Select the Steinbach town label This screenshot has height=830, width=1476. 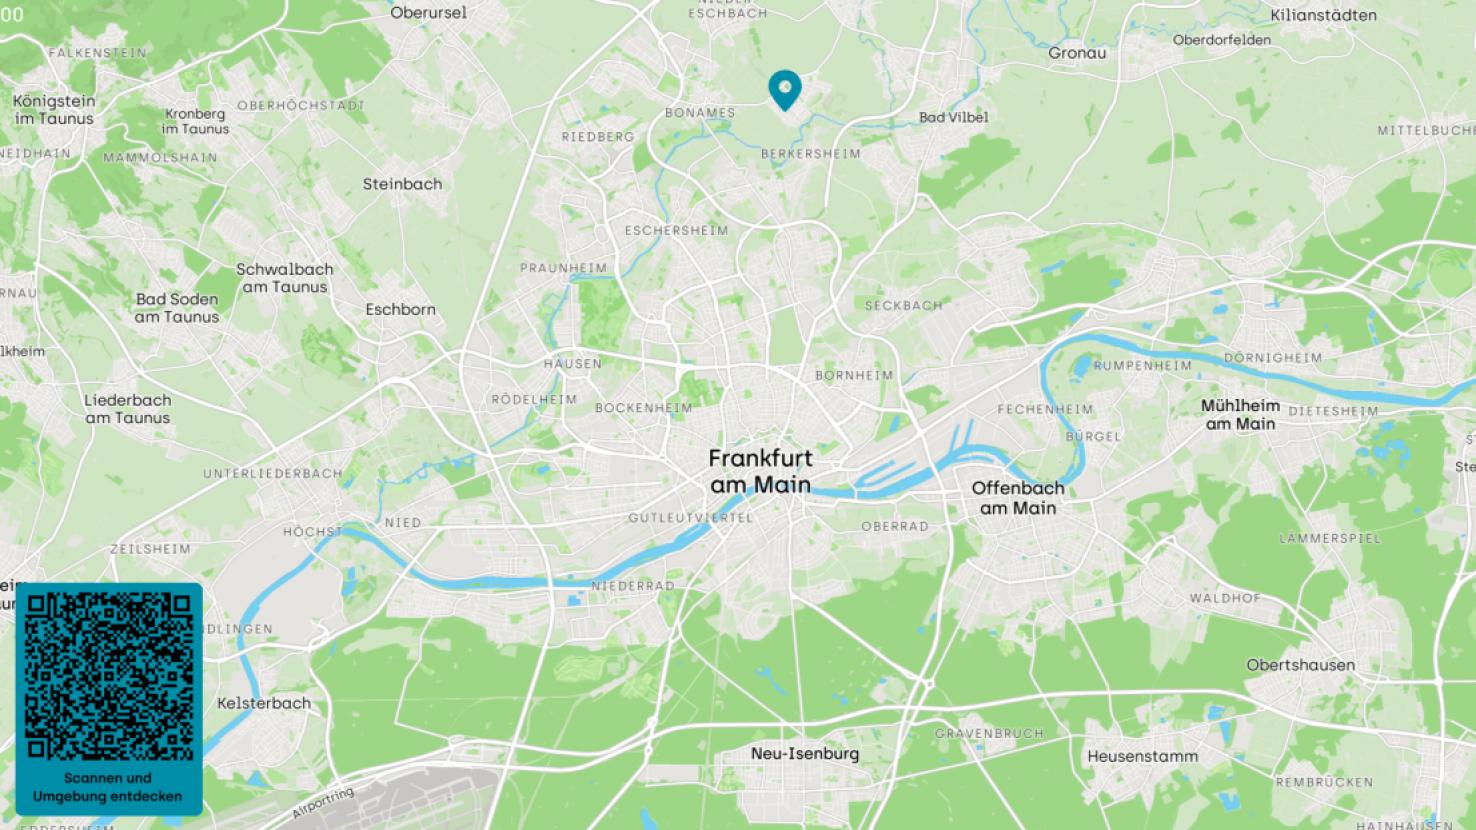(x=402, y=184)
